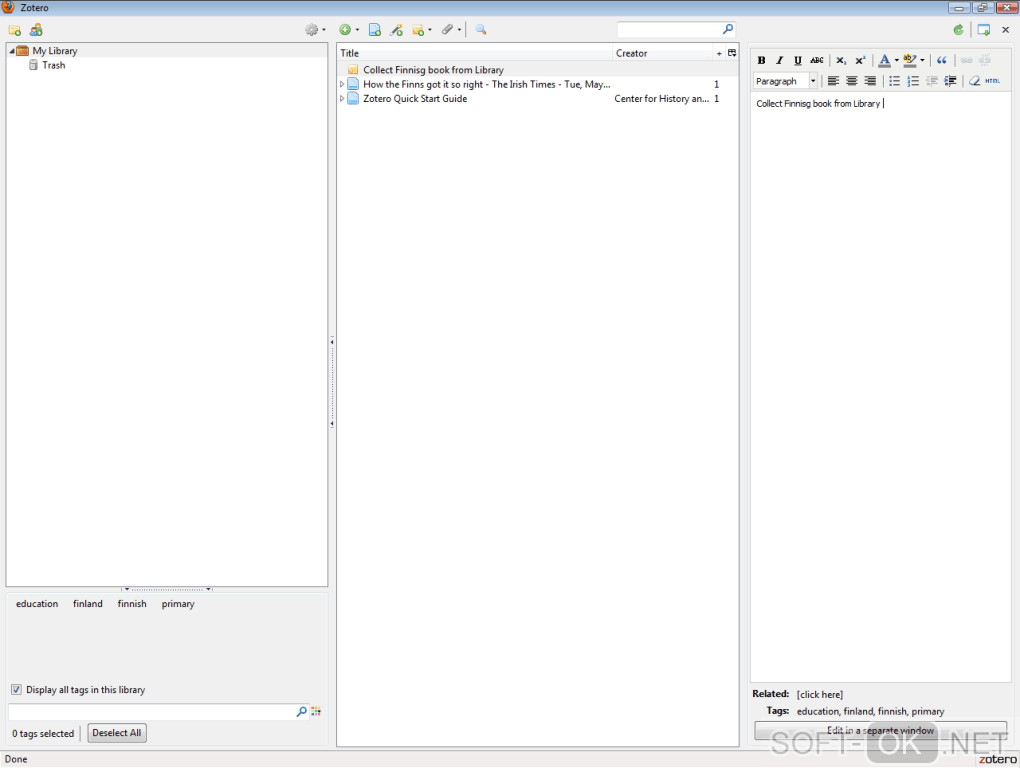The height and width of the screenshot is (768, 1020).
Task: Edit the note's Tags list
Action: (x=870, y=711)
